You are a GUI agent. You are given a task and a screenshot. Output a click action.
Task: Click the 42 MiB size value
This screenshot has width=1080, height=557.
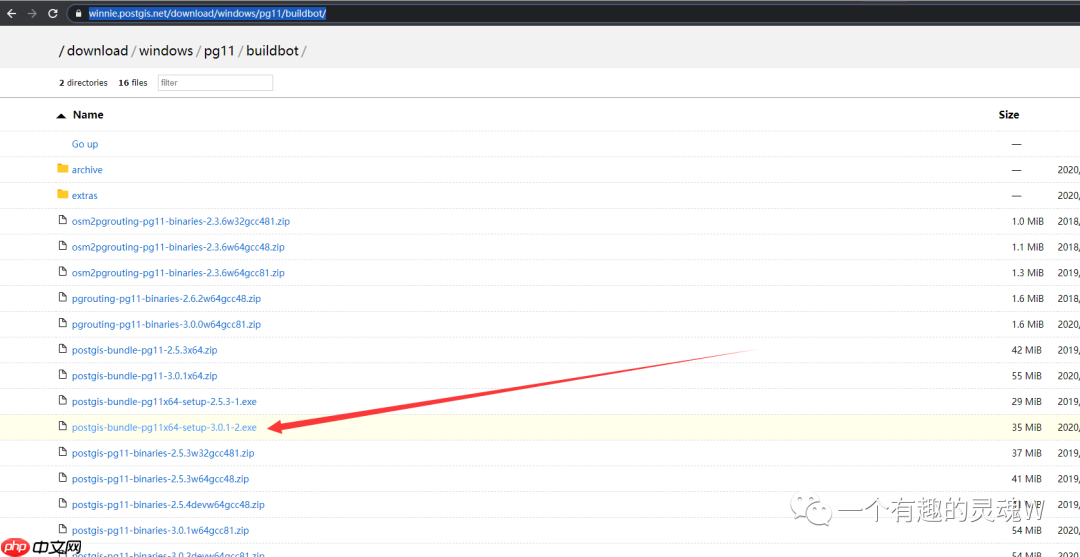coord(1028,350)
